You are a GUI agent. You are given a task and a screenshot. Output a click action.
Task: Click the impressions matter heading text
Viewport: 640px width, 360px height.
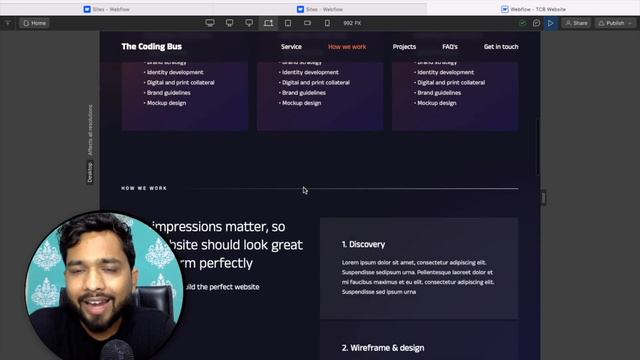(227, 244)
